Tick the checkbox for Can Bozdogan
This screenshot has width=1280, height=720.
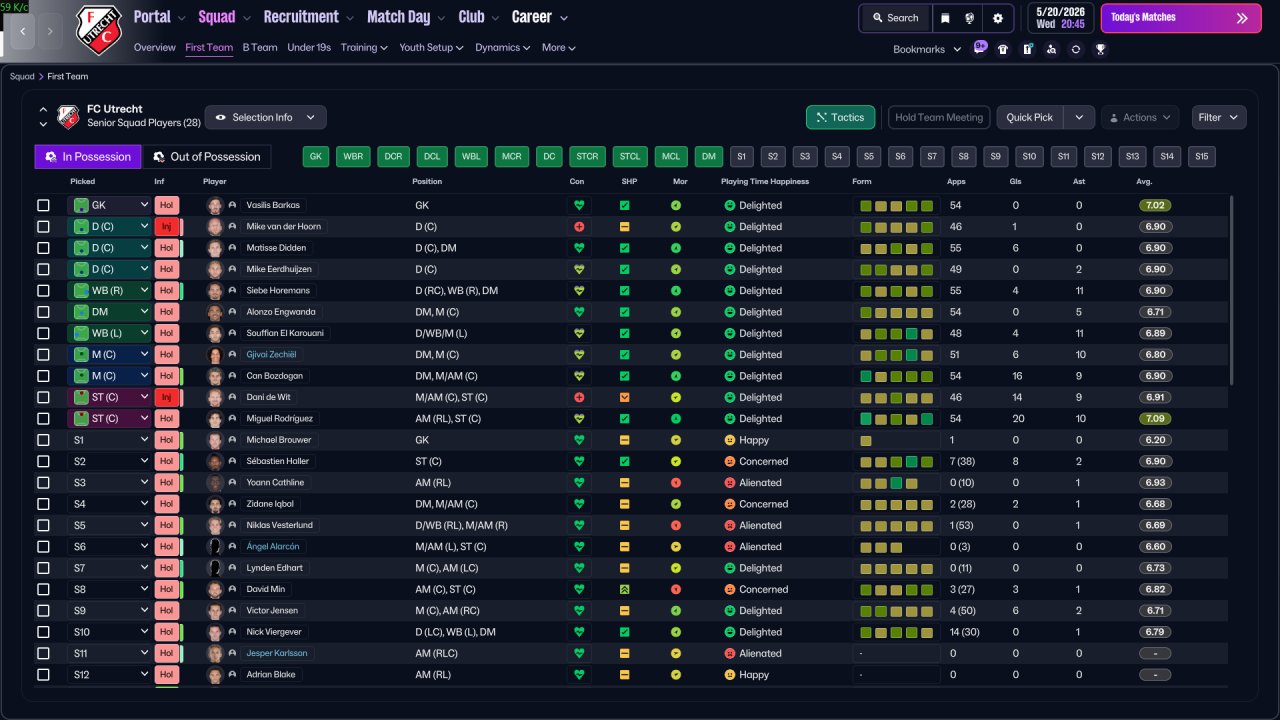click(43, 376)
